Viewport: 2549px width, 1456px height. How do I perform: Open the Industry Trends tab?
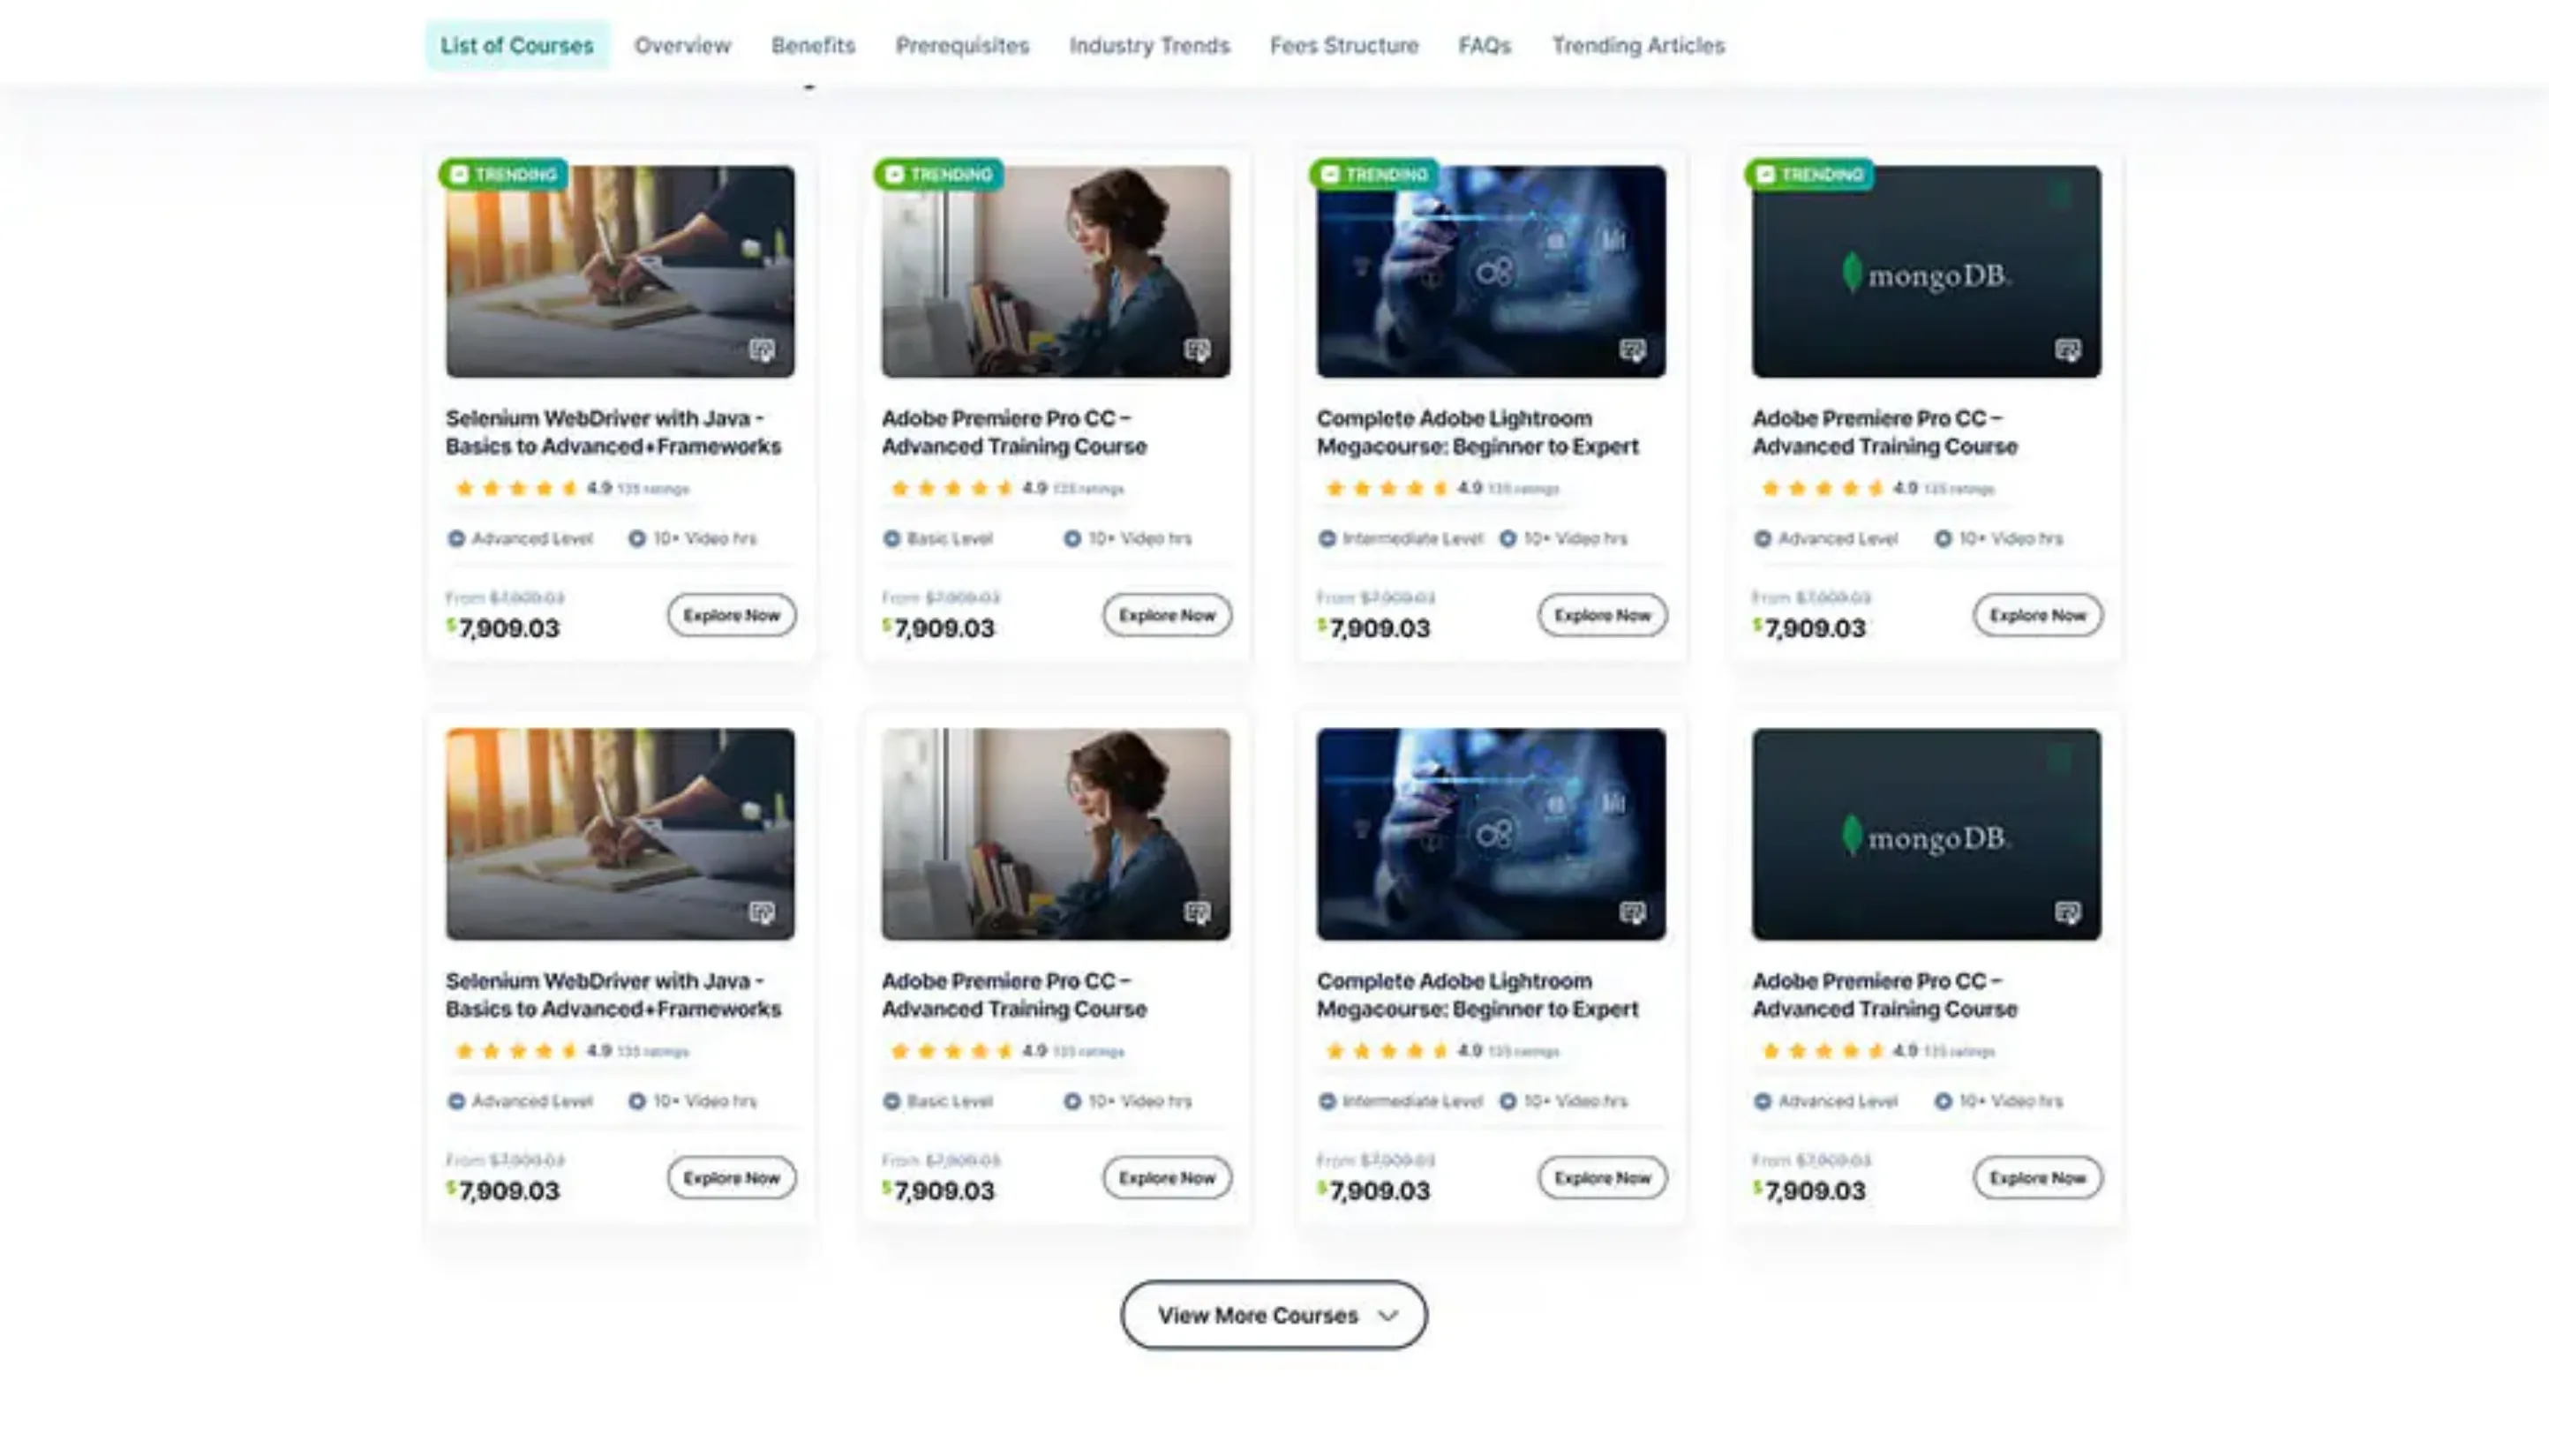[1149, 45]
